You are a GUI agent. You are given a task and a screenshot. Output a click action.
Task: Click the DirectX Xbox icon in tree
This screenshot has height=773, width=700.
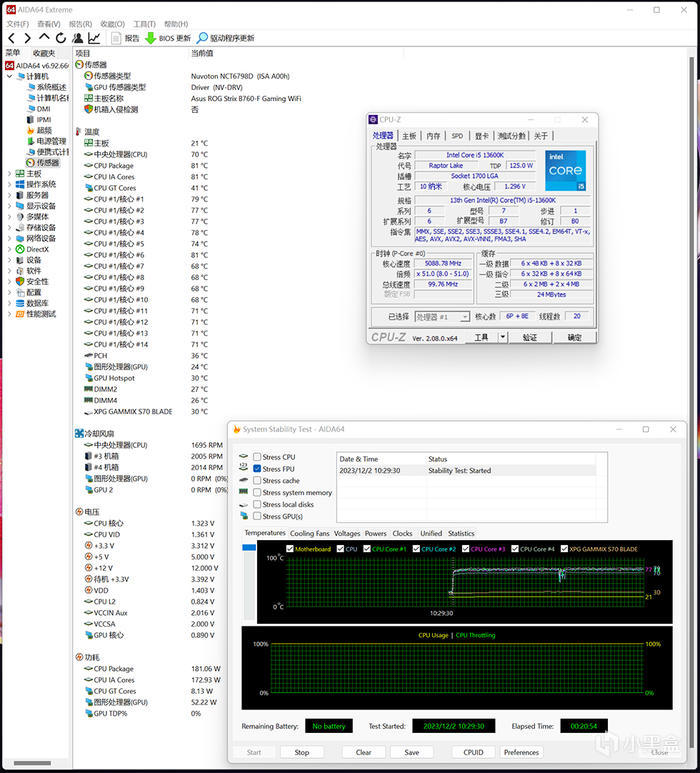click(x=20, y=249)
